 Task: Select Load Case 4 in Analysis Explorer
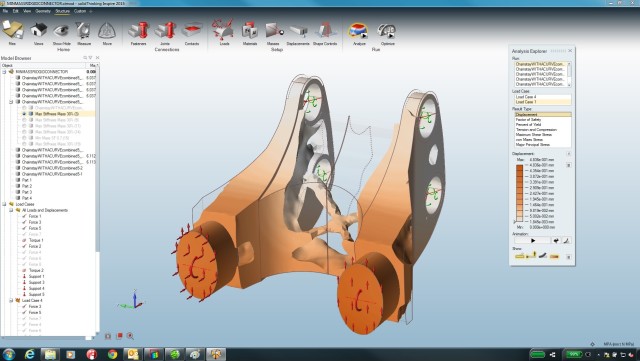pos(542,97)
